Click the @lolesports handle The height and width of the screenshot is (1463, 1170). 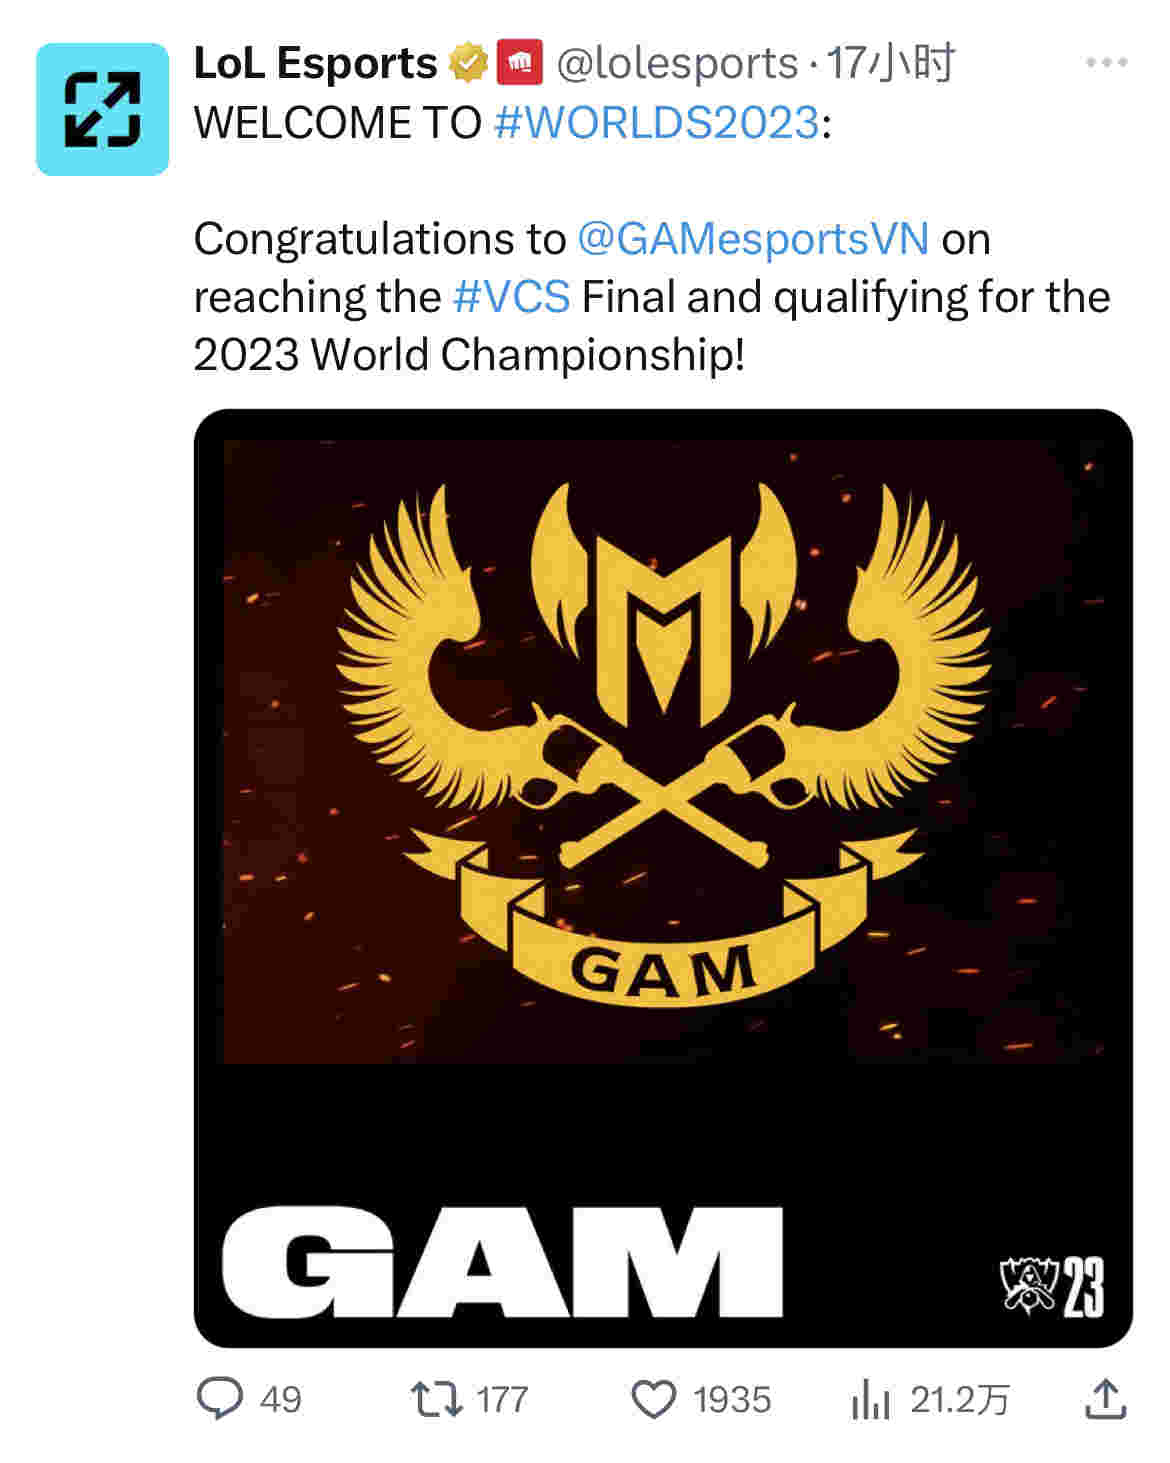pyautogui.click(x=676, y=63)
